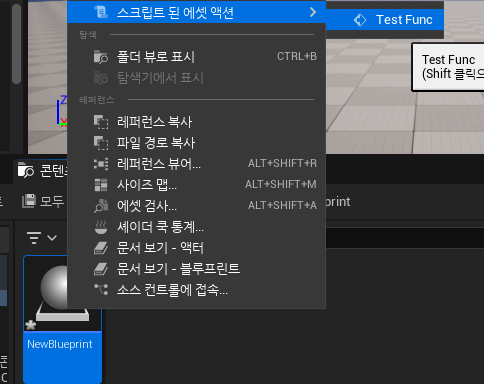Open 셰이더 쿡 통계...

point(196,227)
